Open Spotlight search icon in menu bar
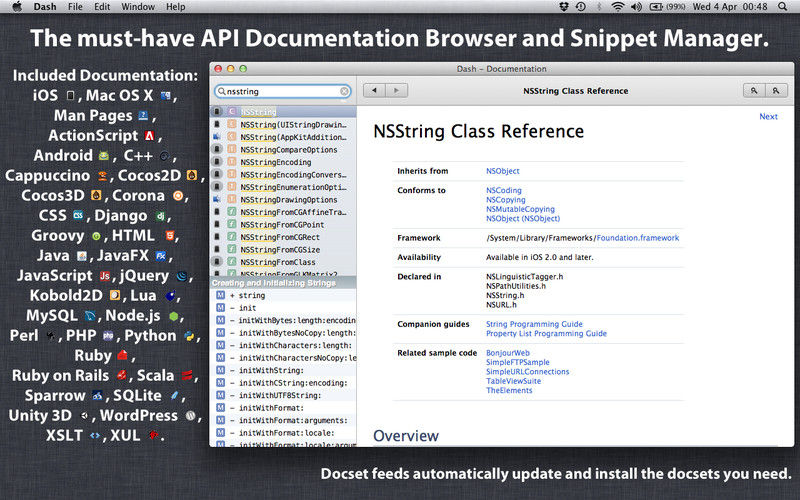The height and width of the screenshot is (500, 800). (782, 7)
